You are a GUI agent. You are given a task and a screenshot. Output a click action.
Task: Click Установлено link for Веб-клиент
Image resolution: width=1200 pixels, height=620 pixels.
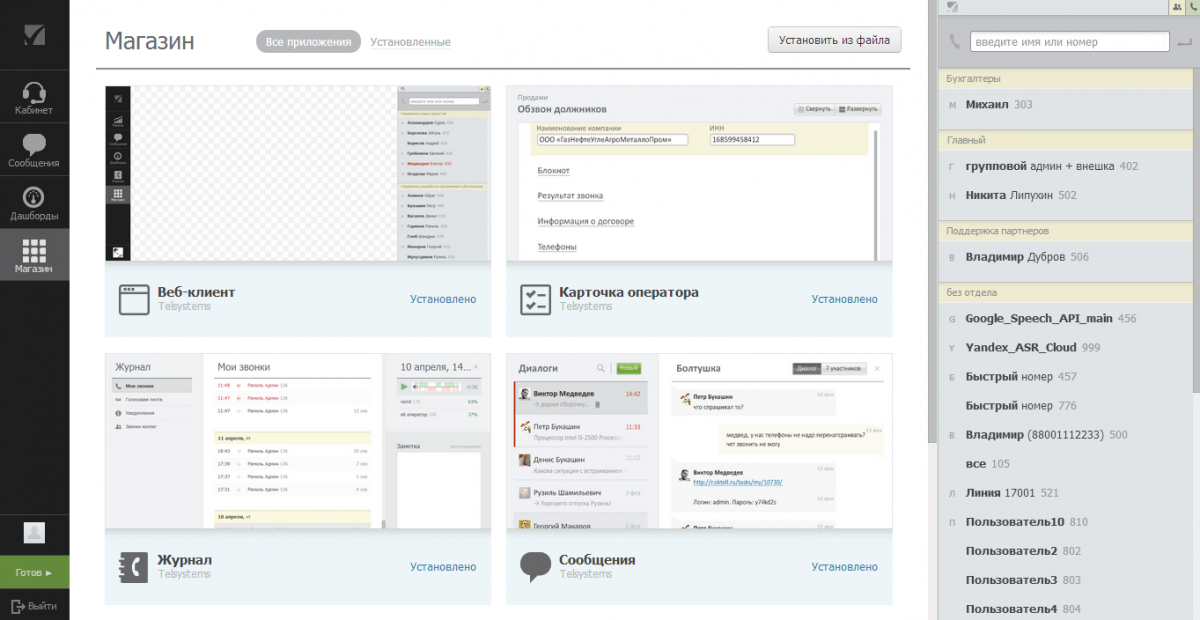(443, 299)
